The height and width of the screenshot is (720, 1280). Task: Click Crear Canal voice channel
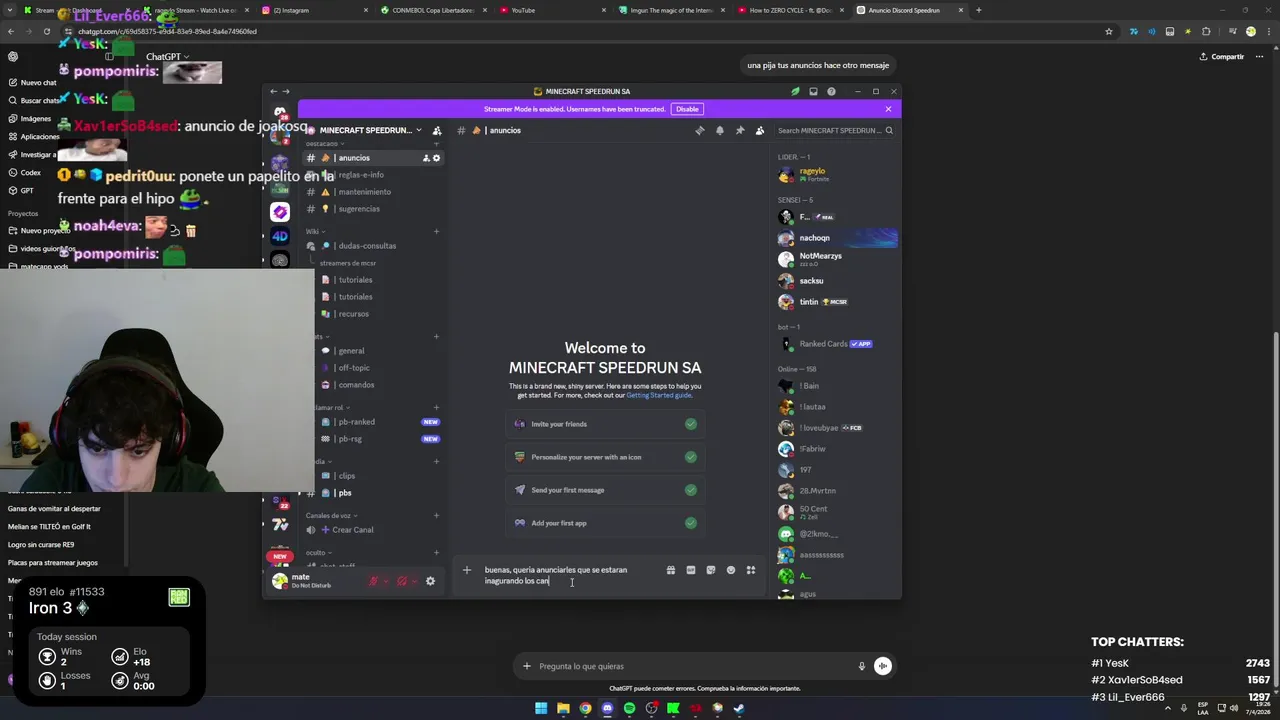pyautogui.click(x=373, y=530)
